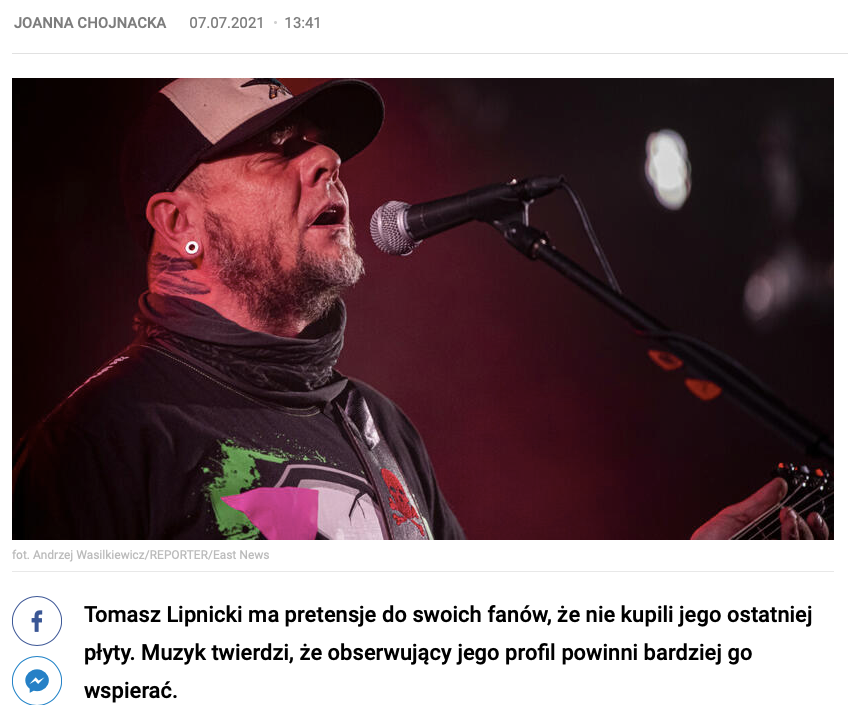848x705 pixels.
Task: Click the name Tomasz Lipnicki in the lead
Action: click(163, 615)
